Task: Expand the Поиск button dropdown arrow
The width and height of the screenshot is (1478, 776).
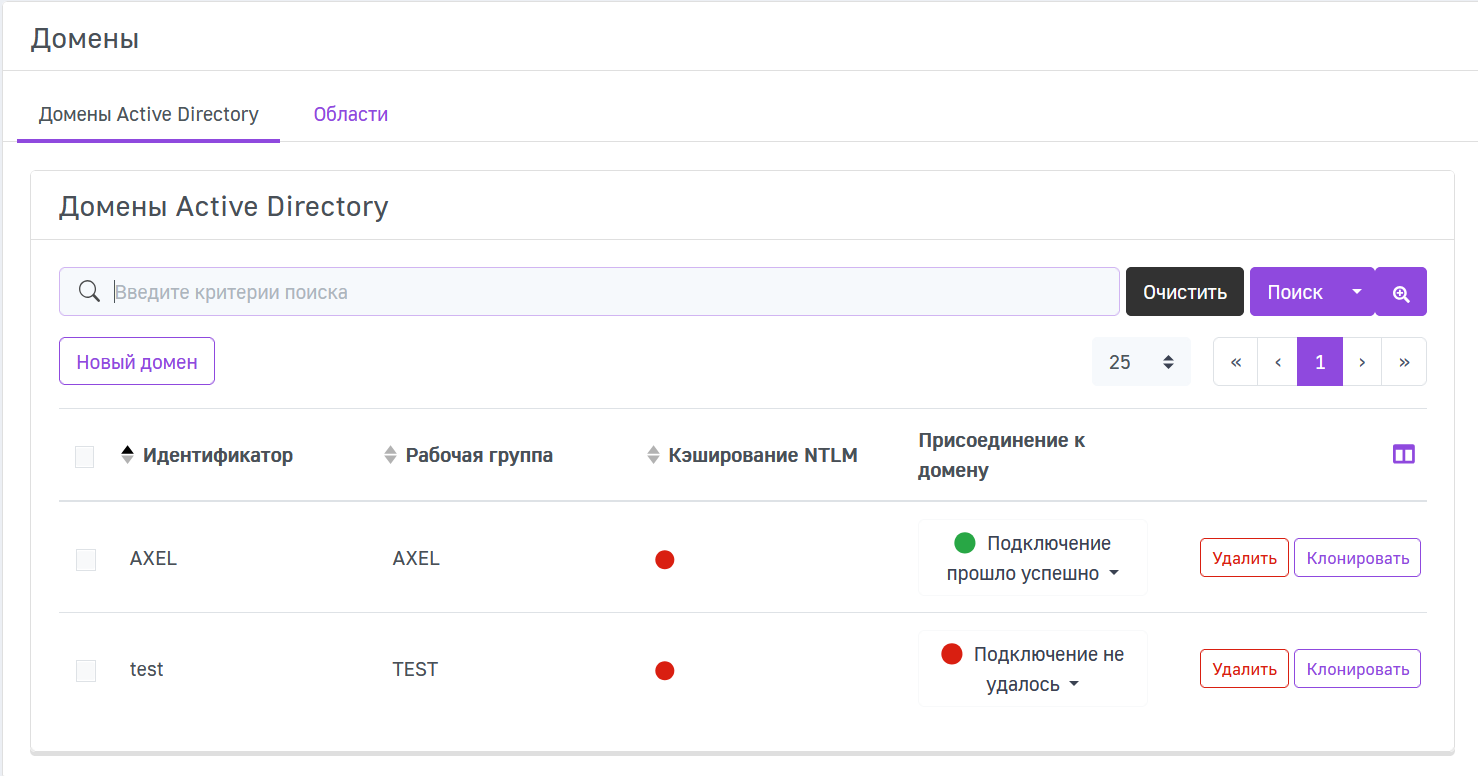Action: pyautogui.click(x=1357, y=292)
